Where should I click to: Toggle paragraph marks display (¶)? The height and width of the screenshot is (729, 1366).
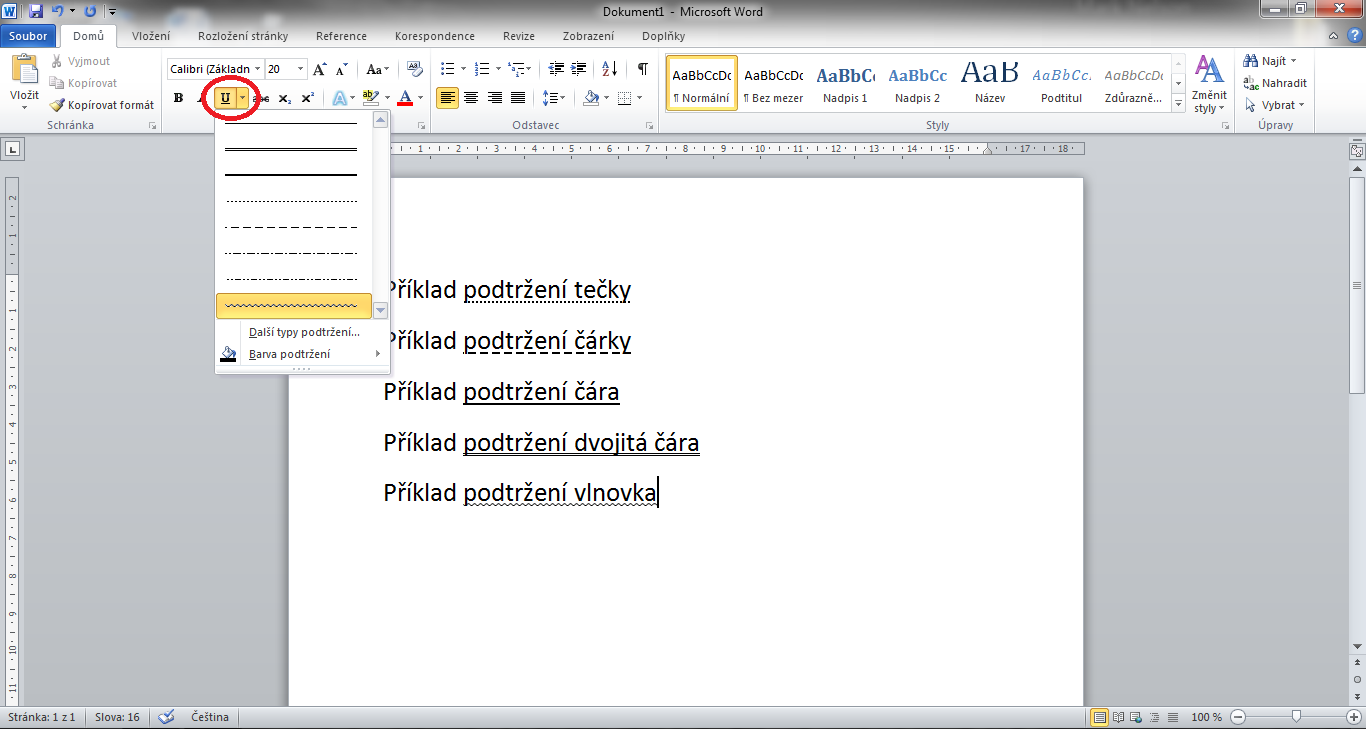pos(642,69)
